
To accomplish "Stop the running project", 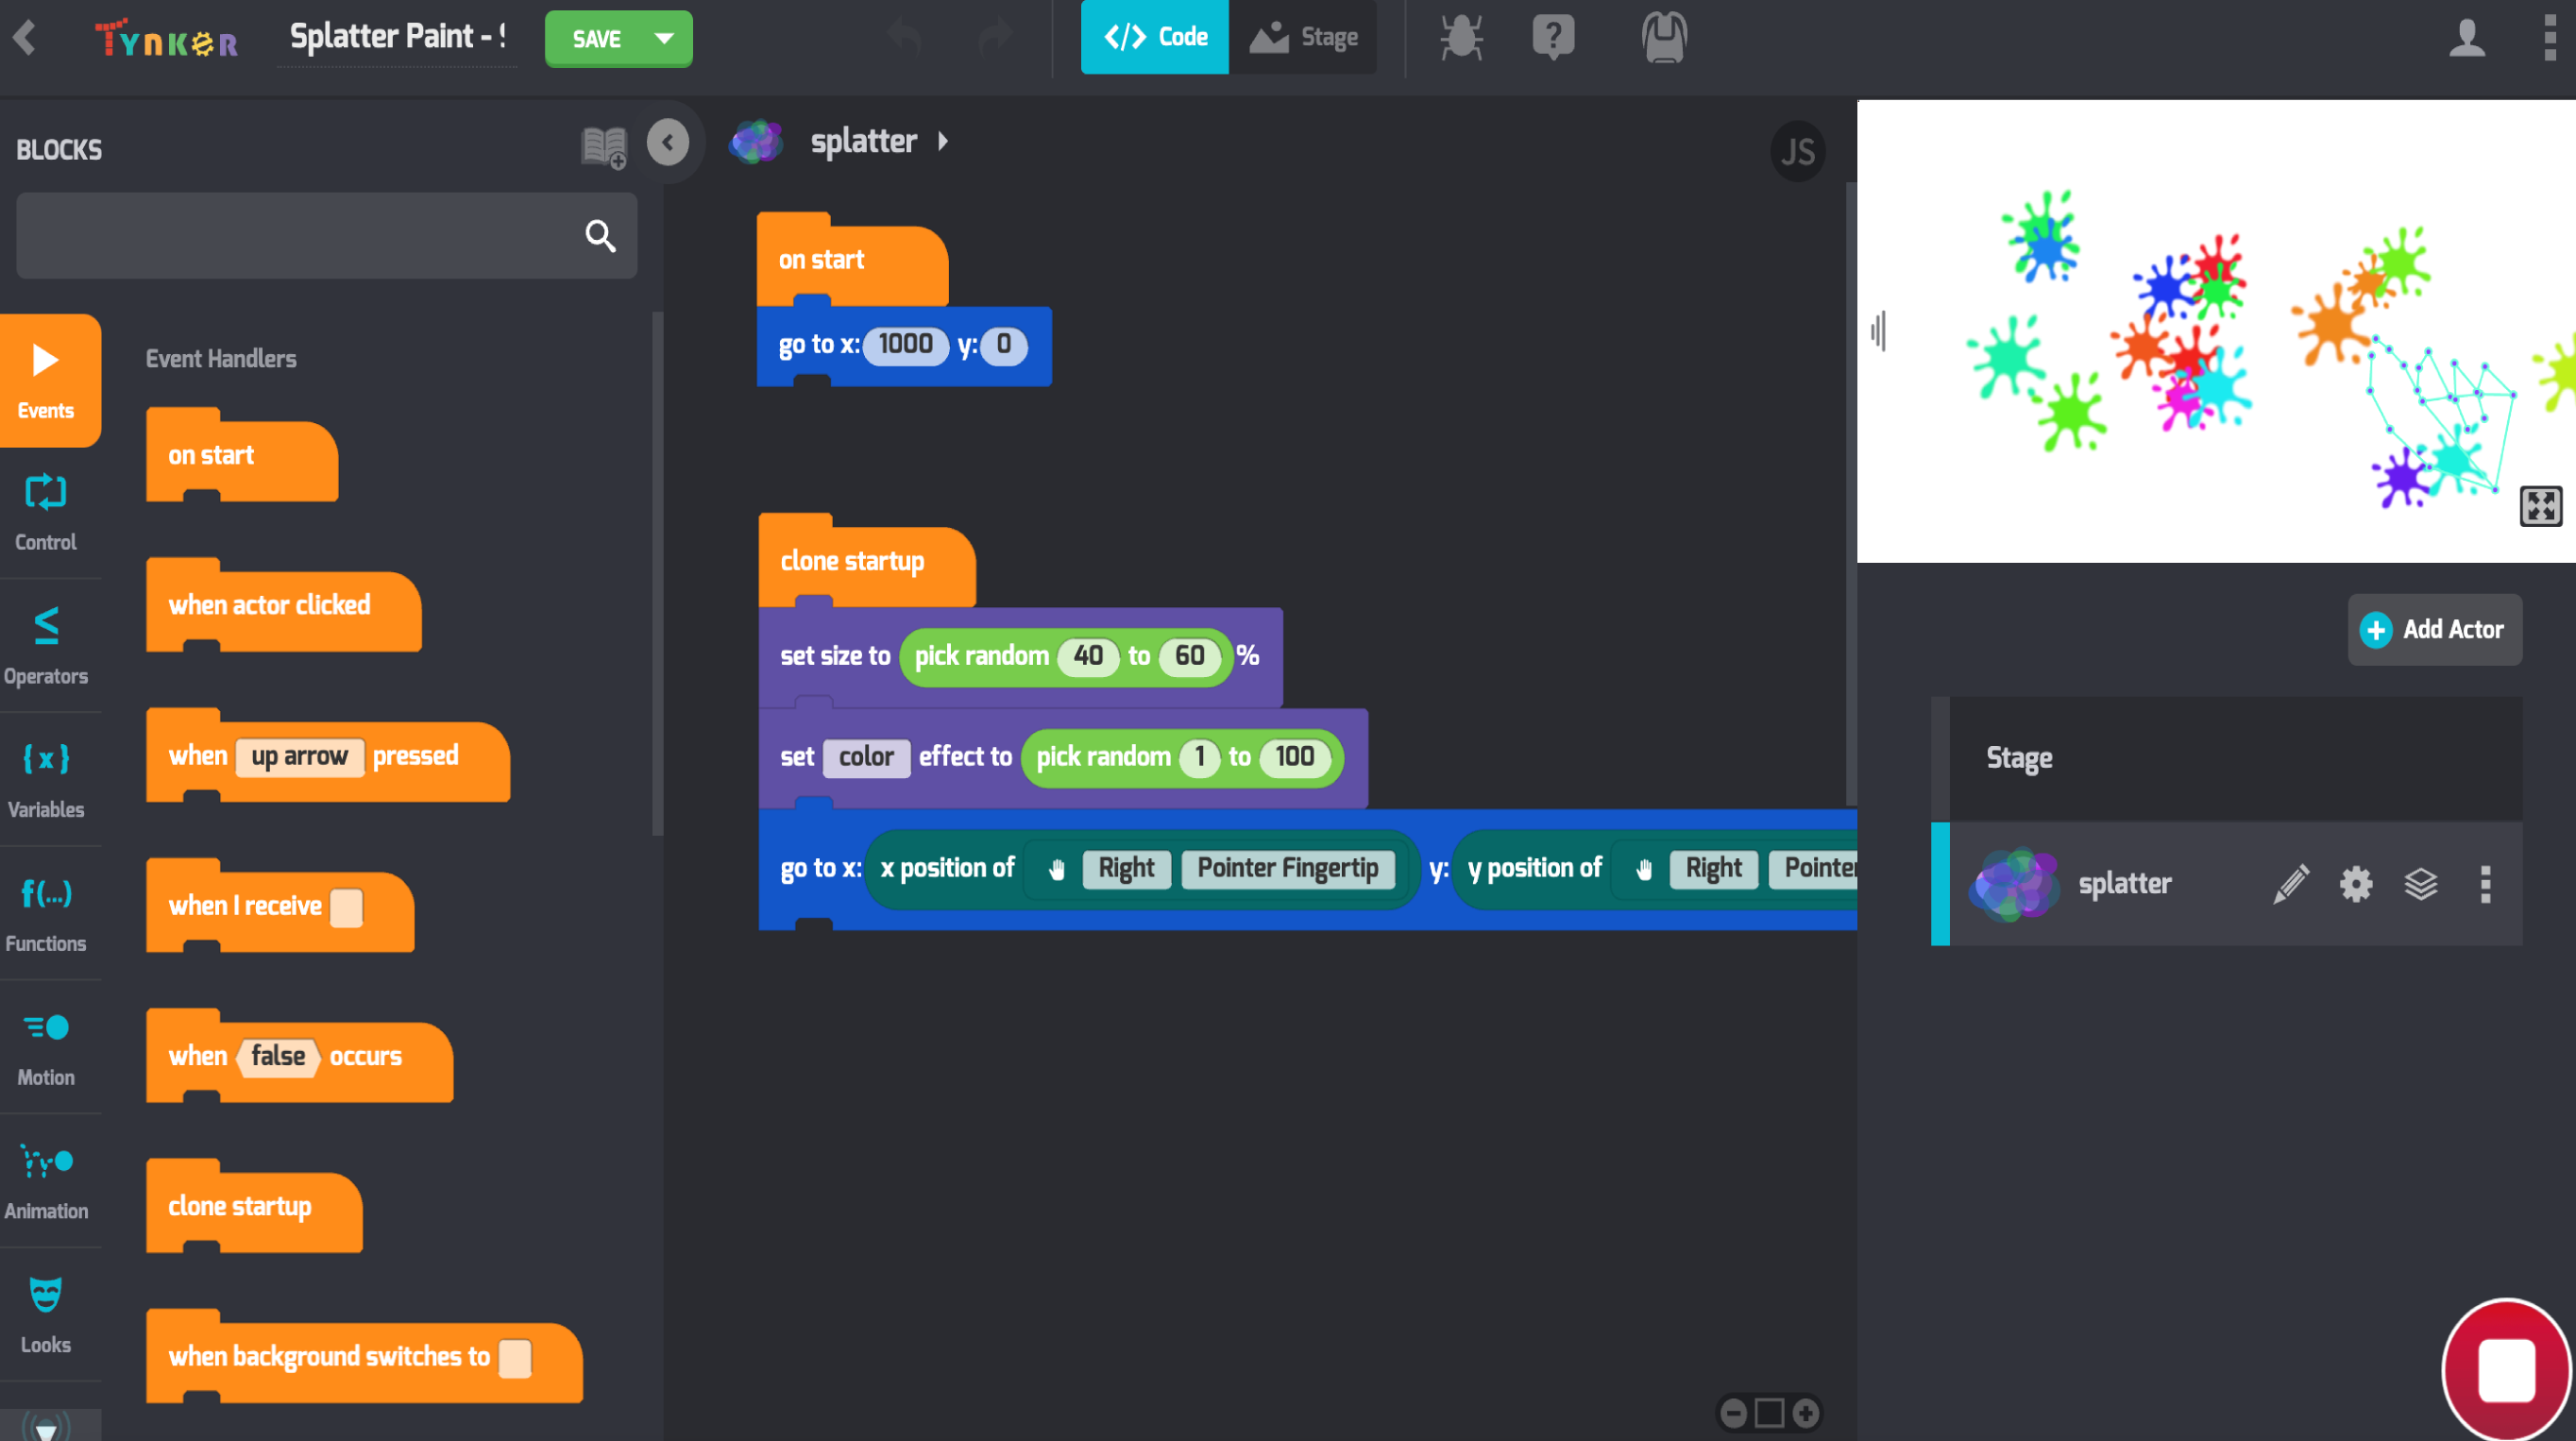I will click(x=2506, y=1371).
